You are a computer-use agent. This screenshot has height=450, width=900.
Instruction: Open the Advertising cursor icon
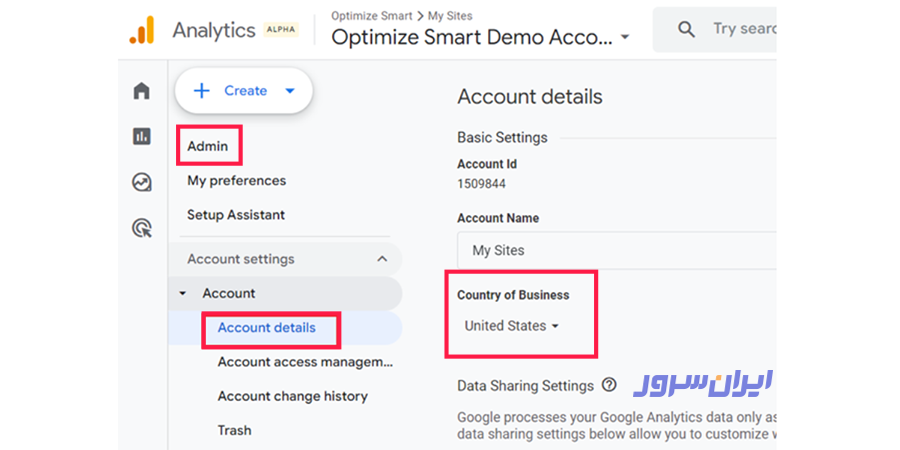(x=141, y=228)
